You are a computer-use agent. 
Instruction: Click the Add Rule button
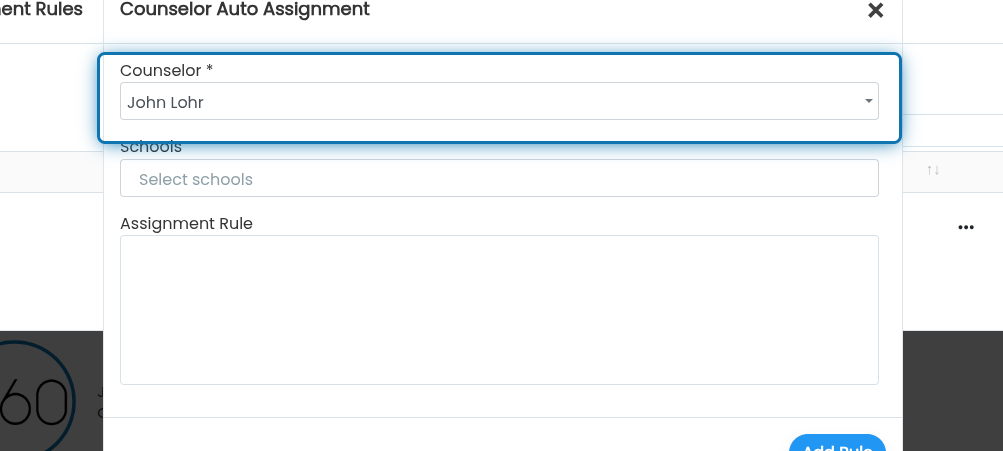837,443
